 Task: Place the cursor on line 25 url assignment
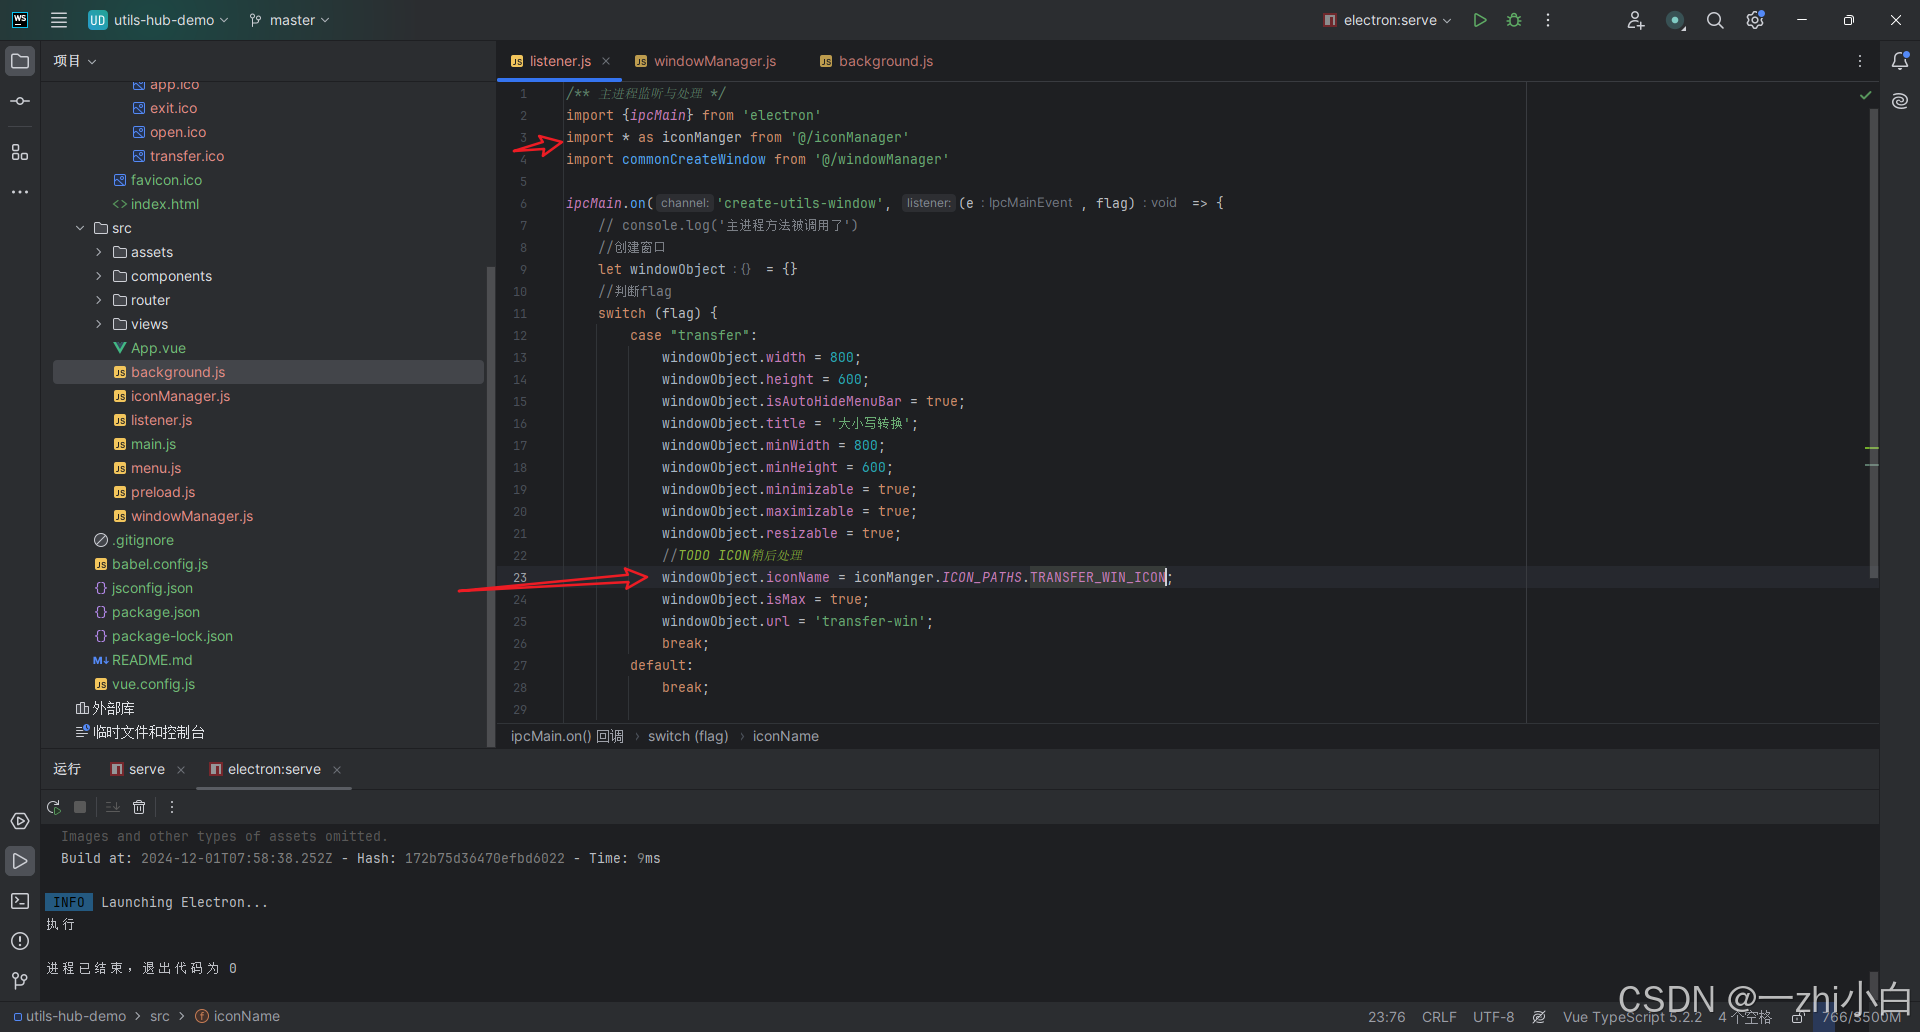[797, 621]
